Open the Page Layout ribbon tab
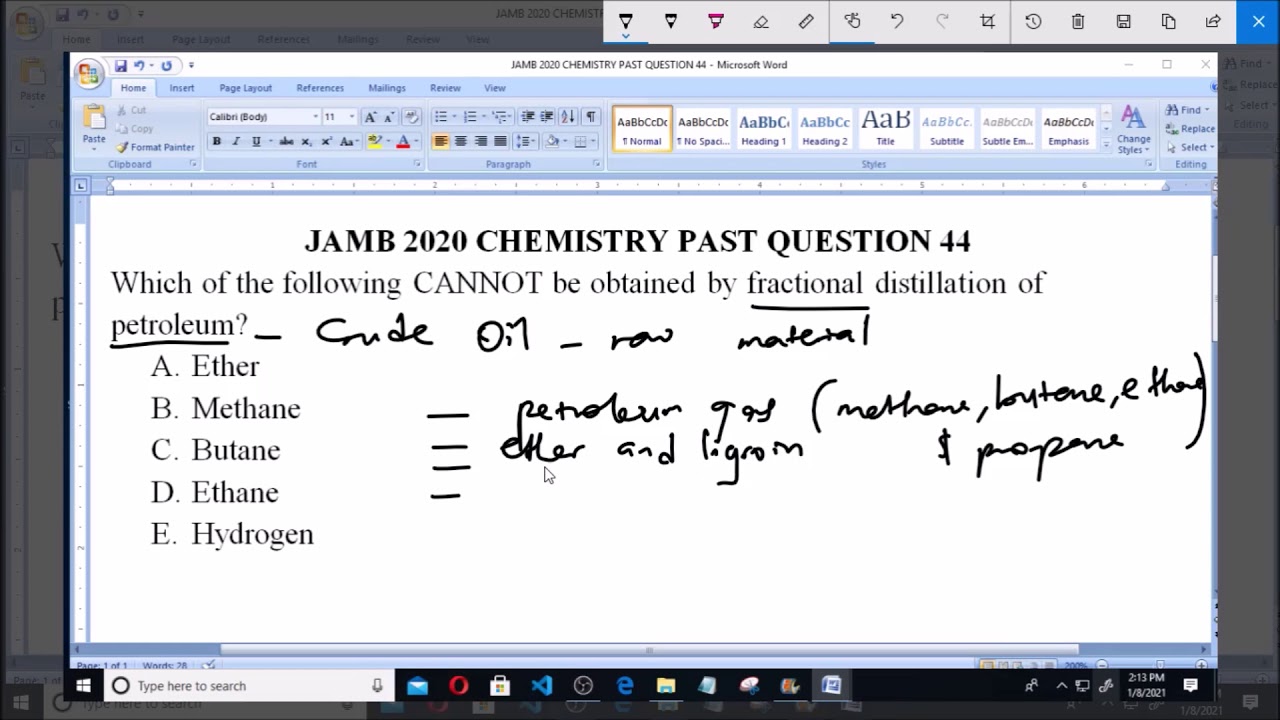This screenshot has height=720, width=1280. 245,88
